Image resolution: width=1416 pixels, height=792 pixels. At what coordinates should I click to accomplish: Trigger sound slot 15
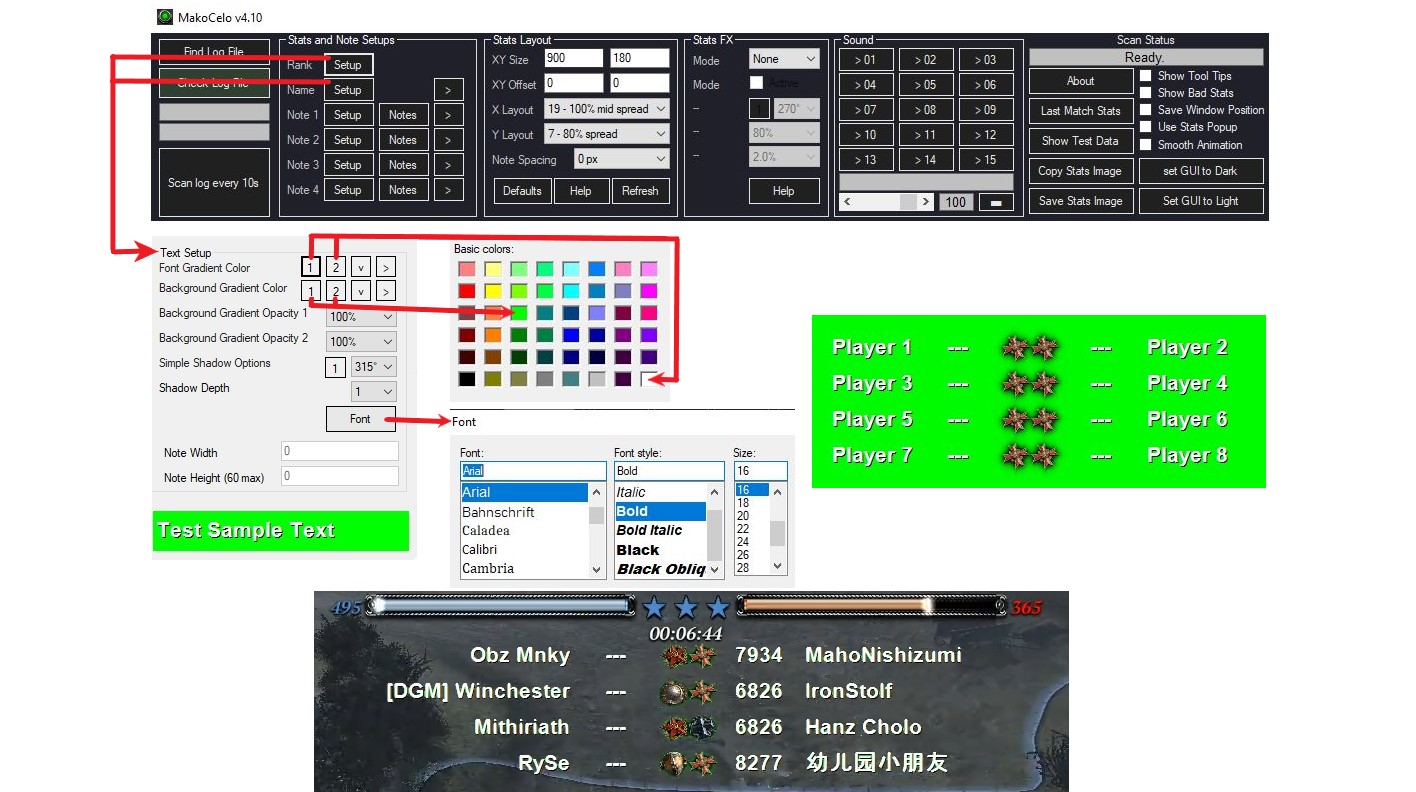(x=985, y=160)
